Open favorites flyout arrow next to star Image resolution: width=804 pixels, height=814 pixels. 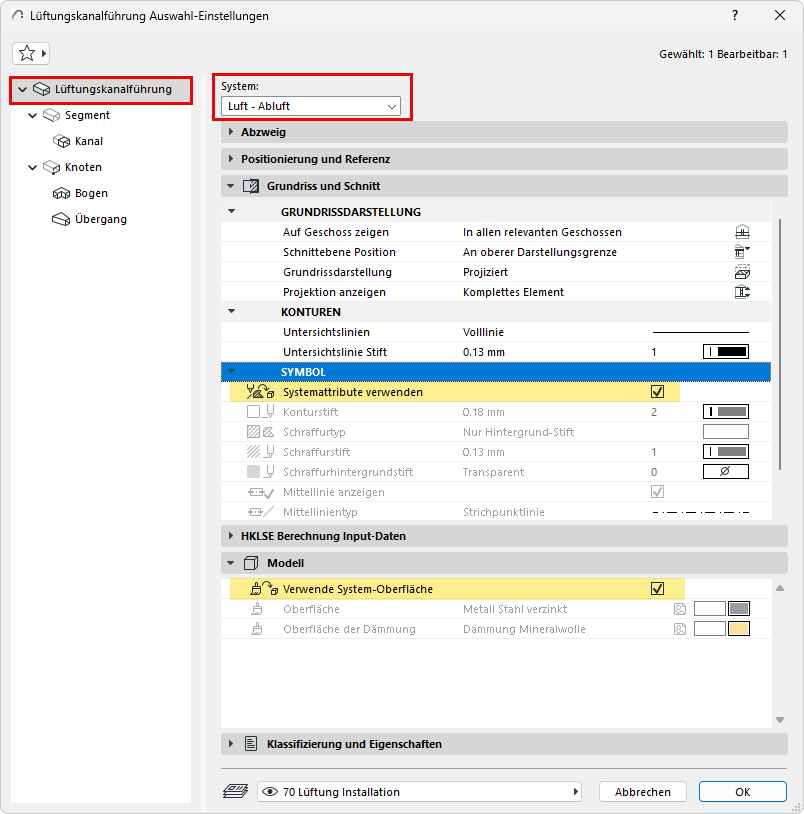(x=44, y=53)
